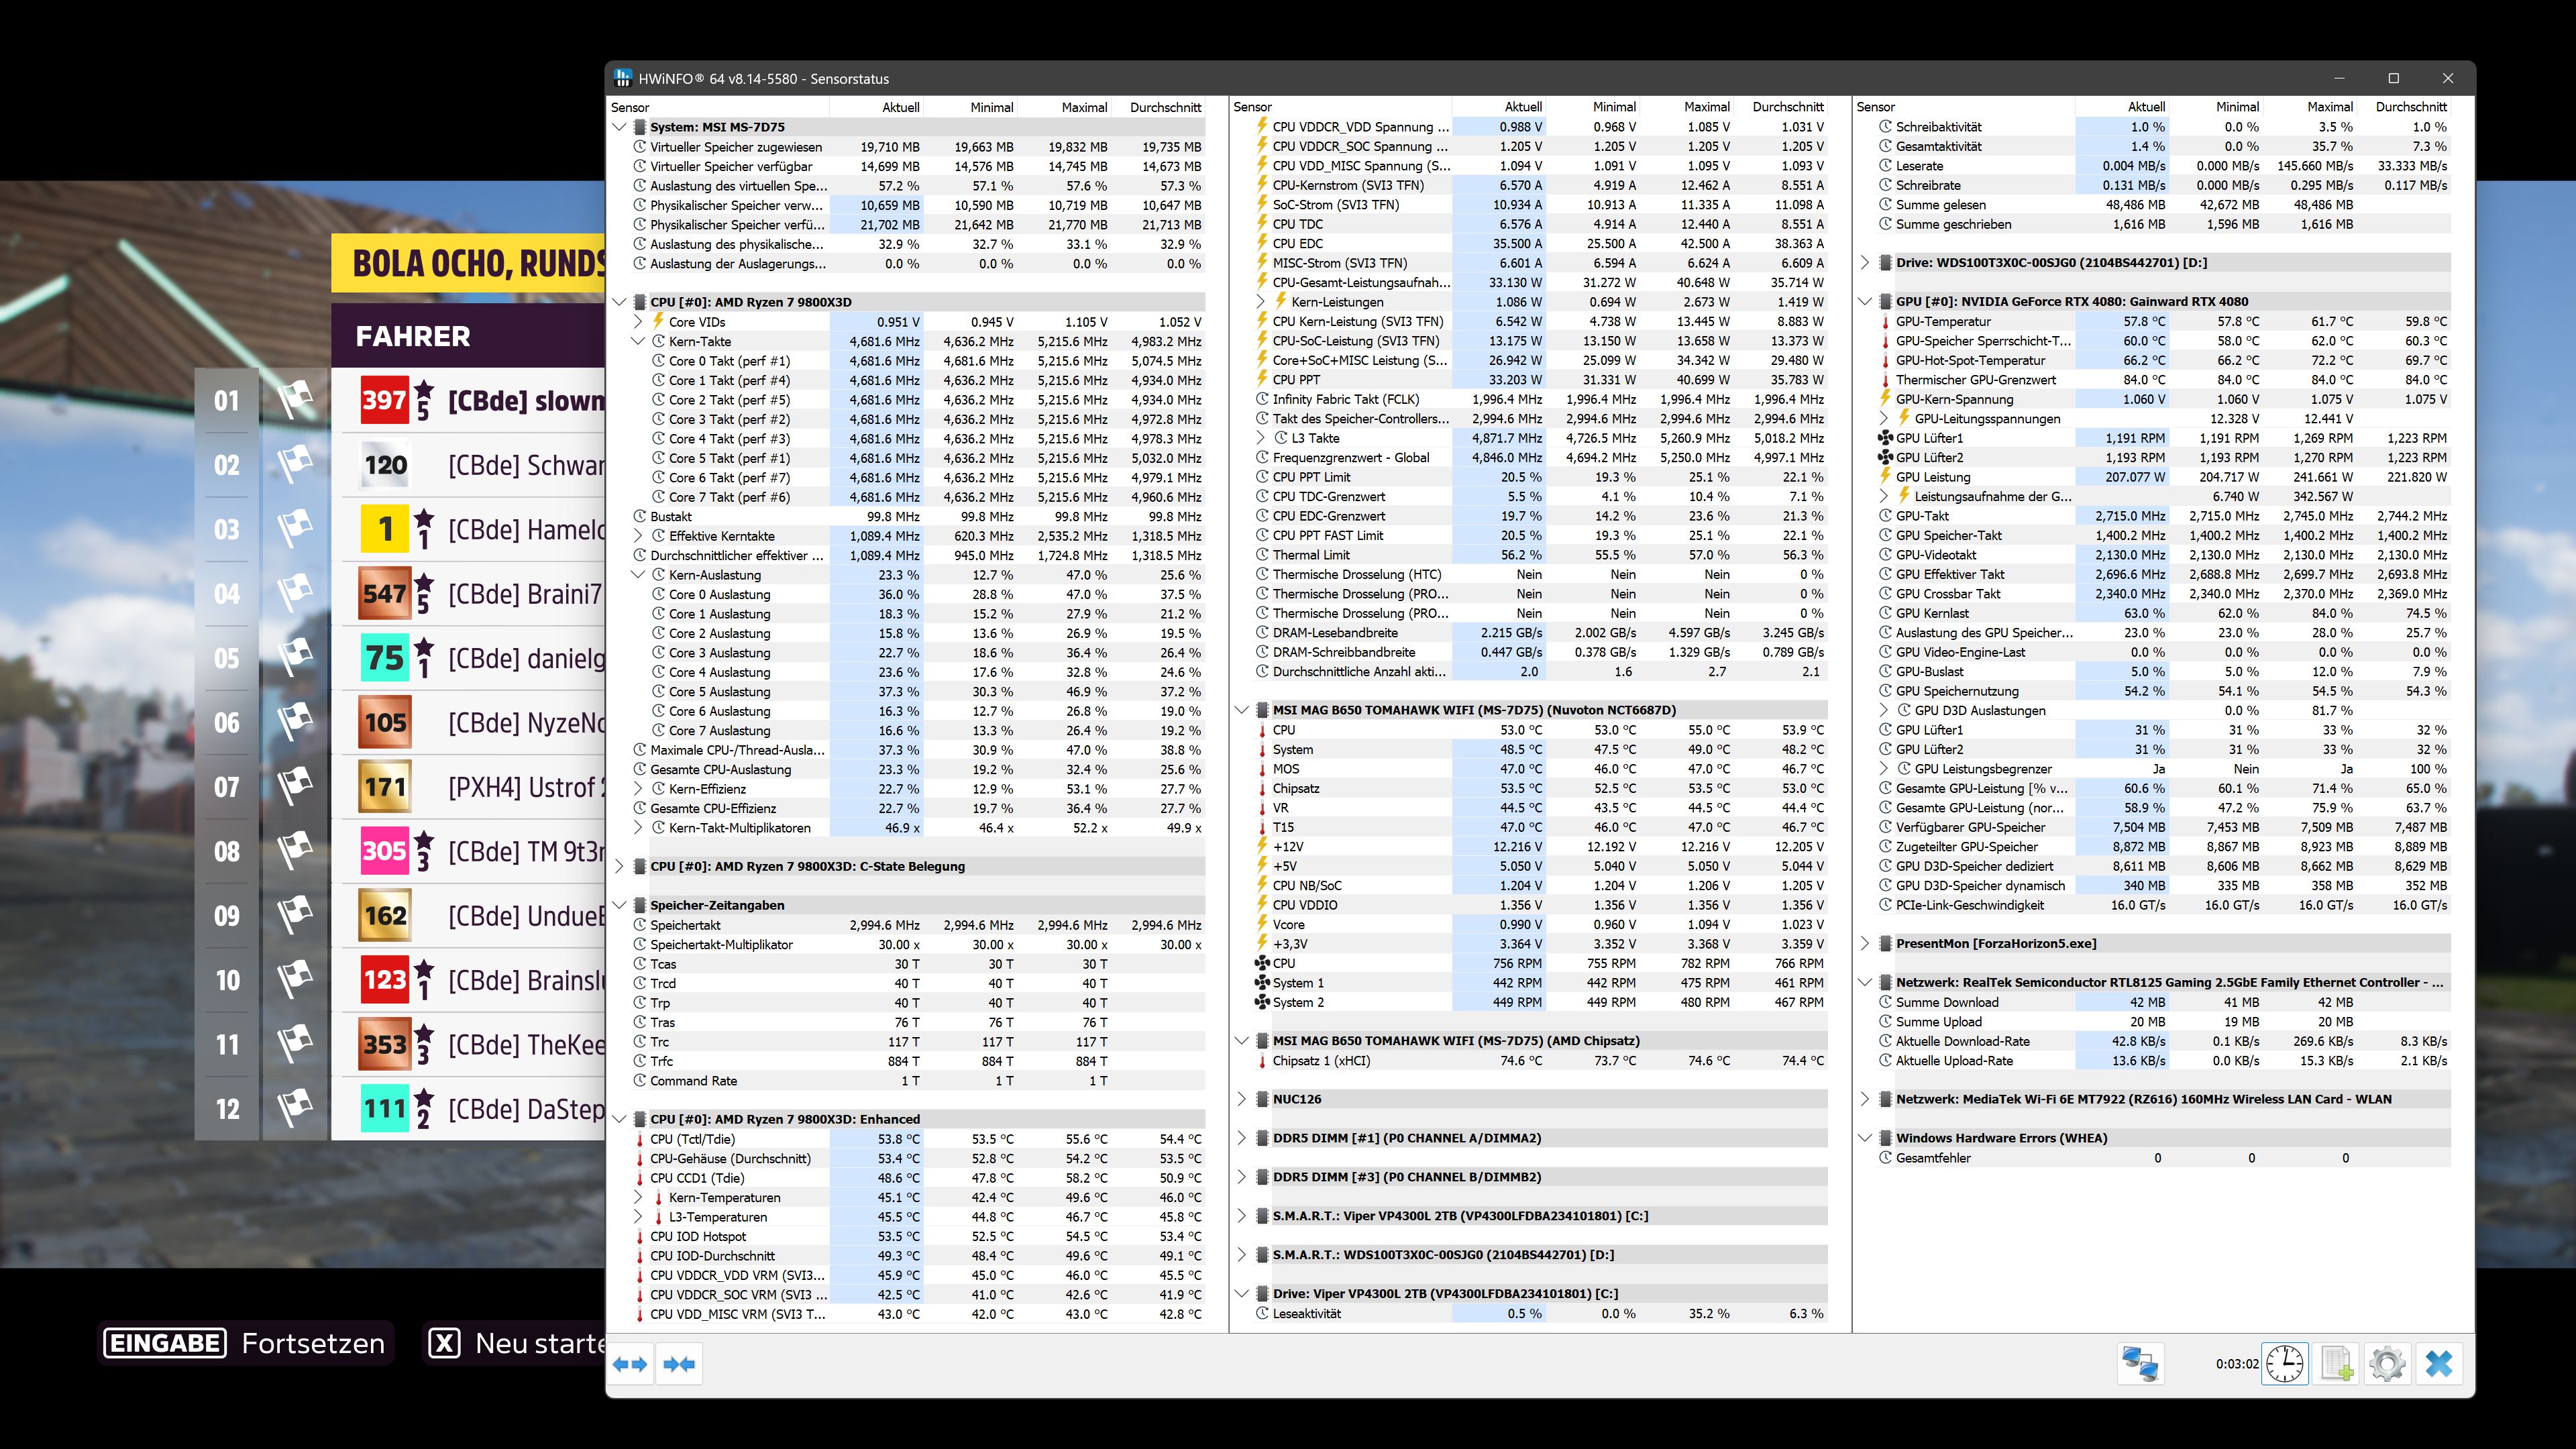The width and height of the screenshot is (2576, 1449).
Task: Click the expand columns arrows icon
Action: pyautogui.click(x=630, y=1364)
